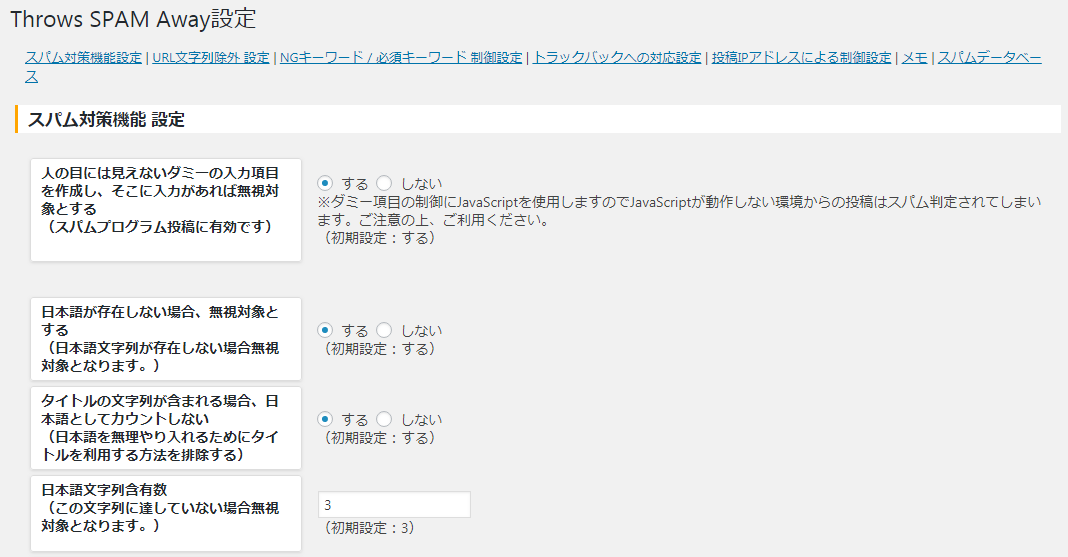Open 投稿IPアドレスによる制御設定 link

coord(802,58)
